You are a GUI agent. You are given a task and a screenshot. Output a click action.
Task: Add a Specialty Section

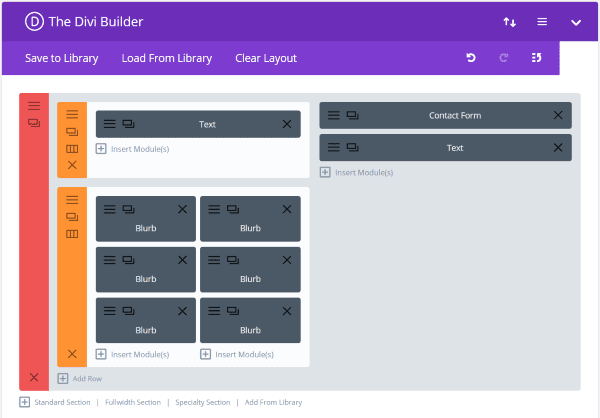click(x=203, y=402)
